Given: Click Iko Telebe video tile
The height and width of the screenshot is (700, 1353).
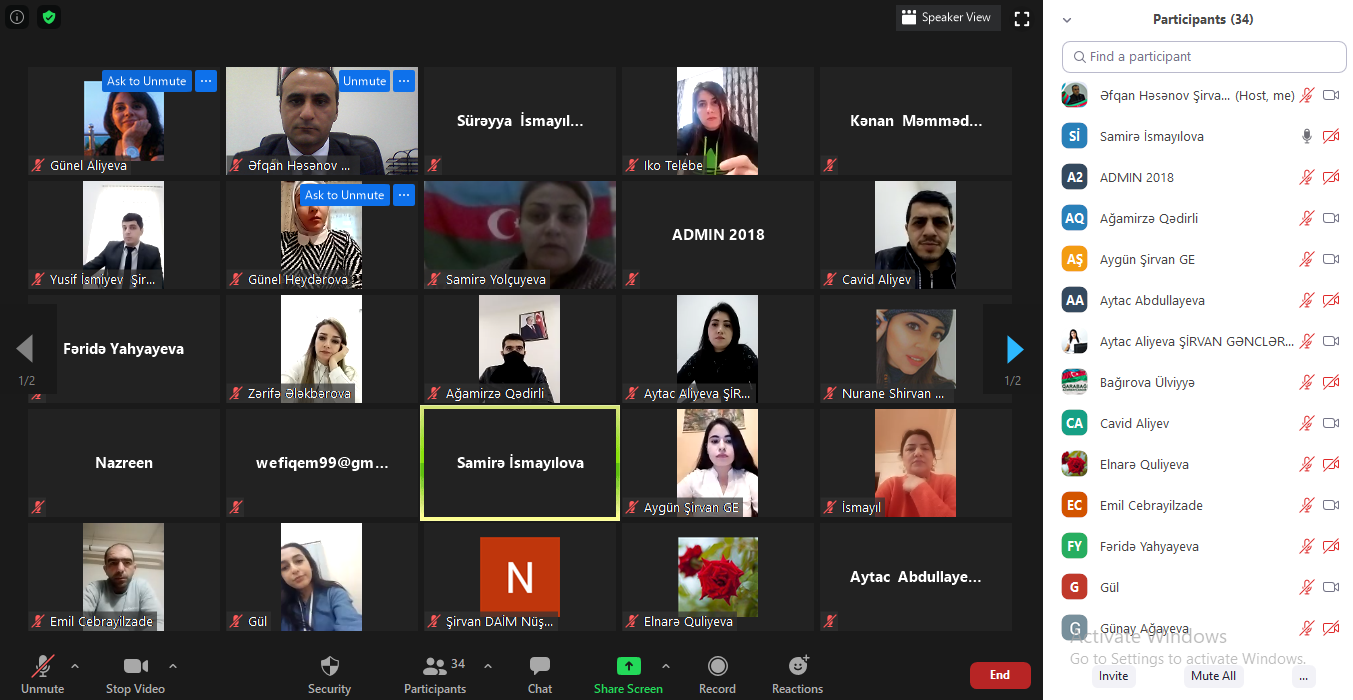Looking at the screenshot, I should pos(717,121).
